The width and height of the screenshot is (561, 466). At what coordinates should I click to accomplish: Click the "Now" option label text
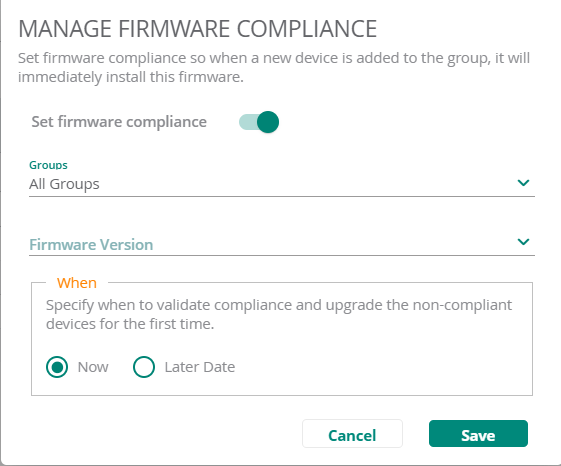coord(93,367)
